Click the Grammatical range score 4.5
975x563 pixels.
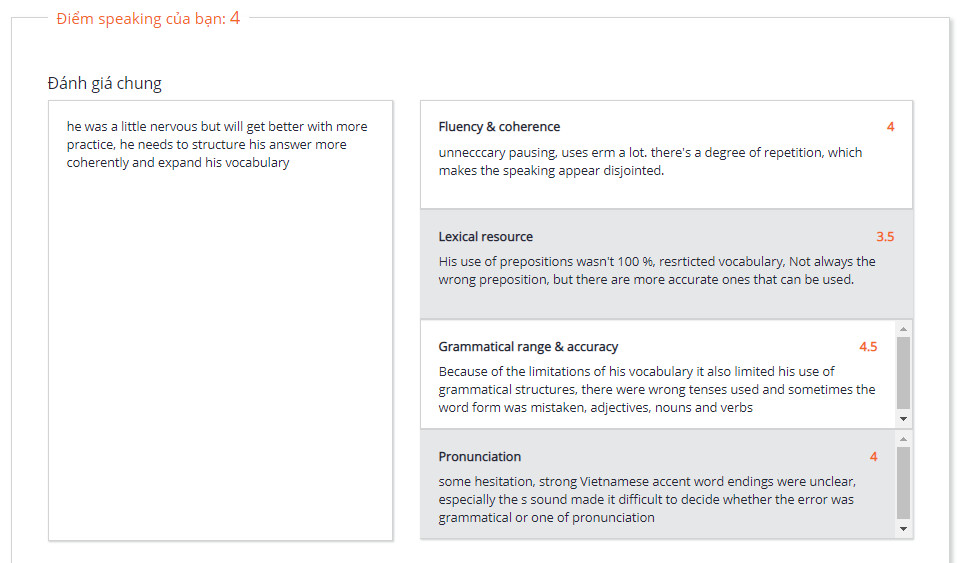click(x=868, y=347)
